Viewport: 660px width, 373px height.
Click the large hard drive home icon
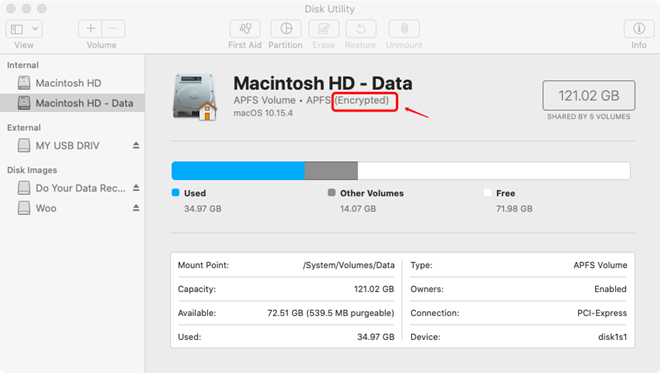[195, 97]
